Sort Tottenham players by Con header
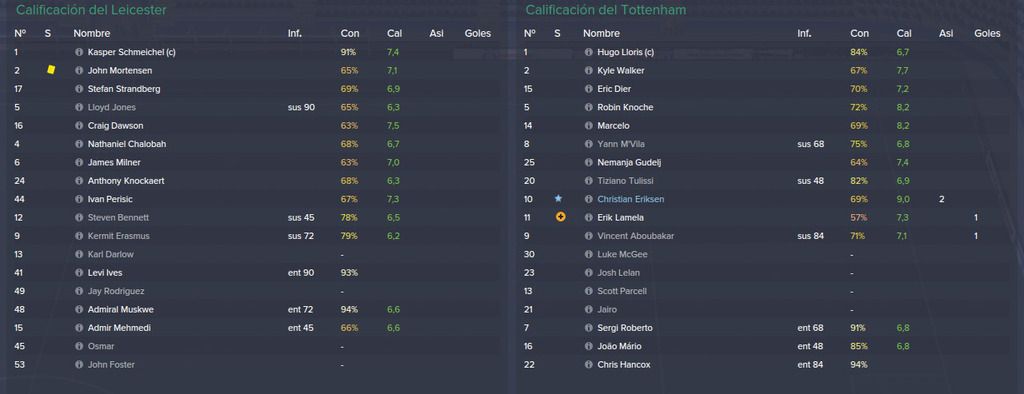 pyautogui.click(x=859, y=33)
